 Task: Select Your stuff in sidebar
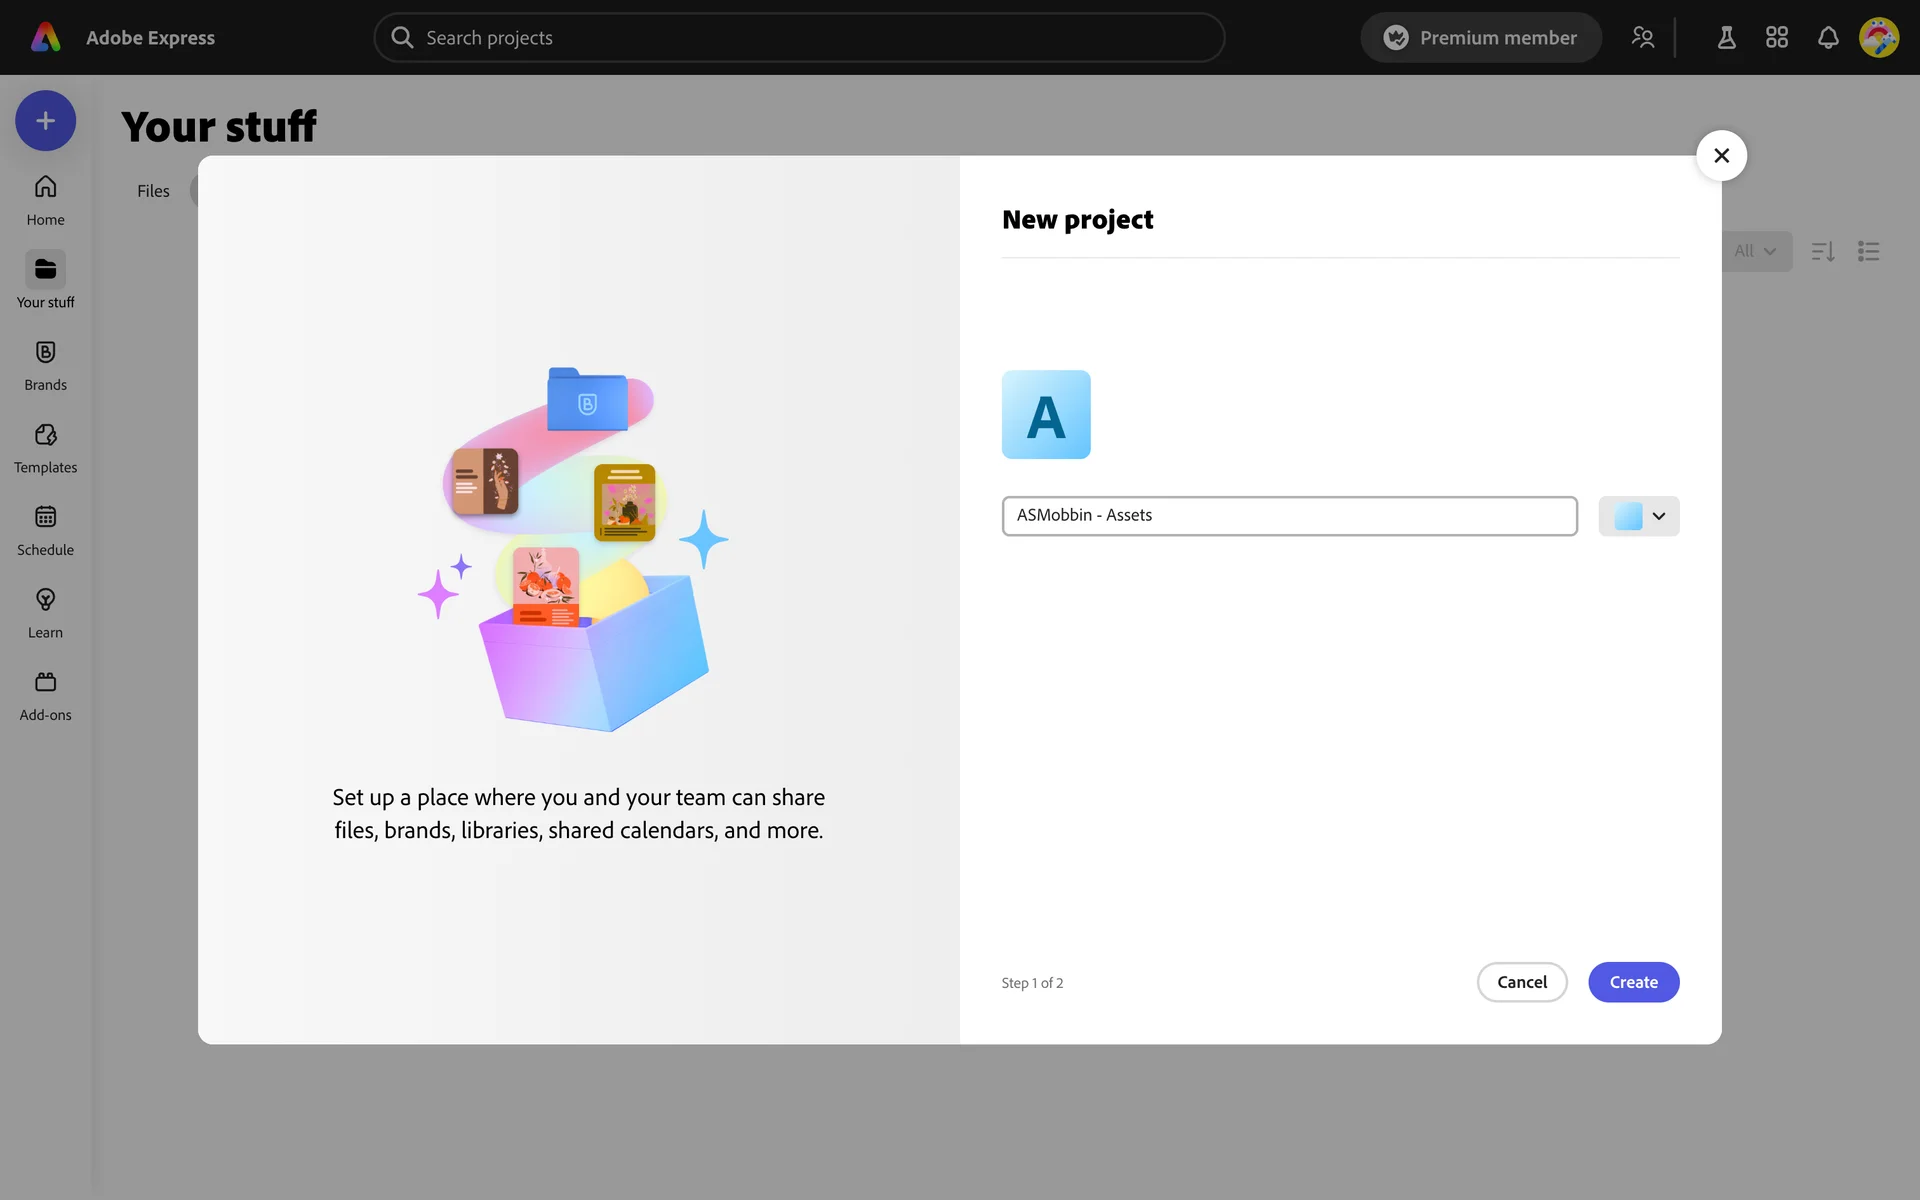tap(45, 282)
